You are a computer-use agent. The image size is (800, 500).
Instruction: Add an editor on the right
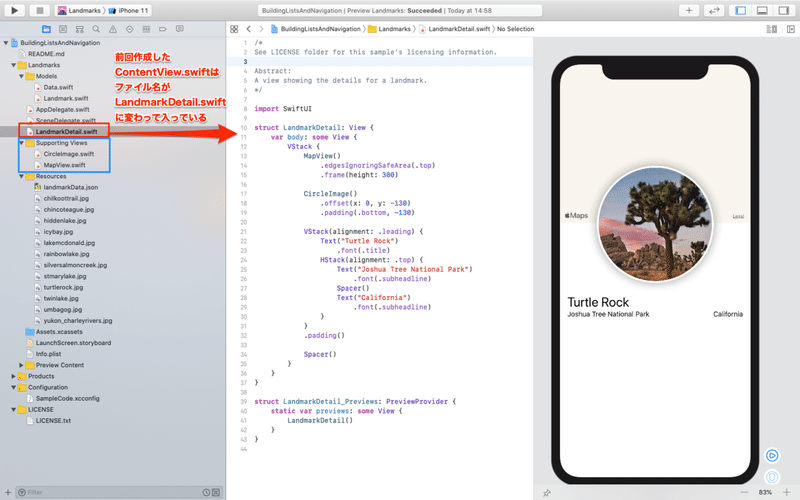click(791, 29)
